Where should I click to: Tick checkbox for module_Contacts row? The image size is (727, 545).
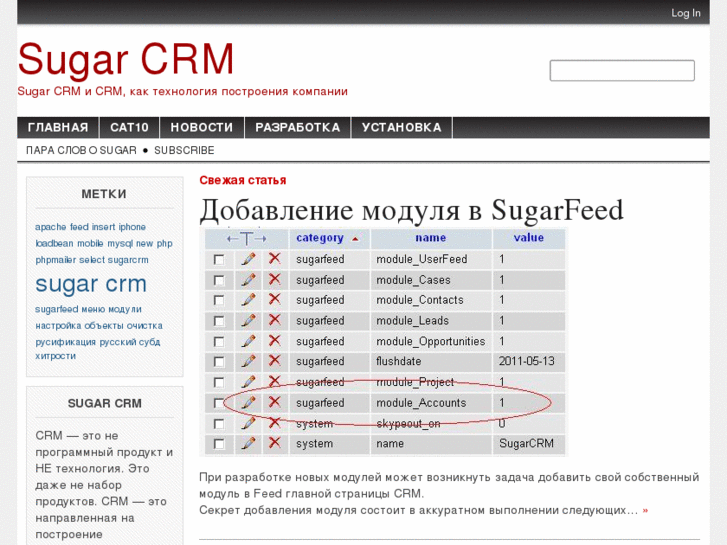[x=219, y=301]
